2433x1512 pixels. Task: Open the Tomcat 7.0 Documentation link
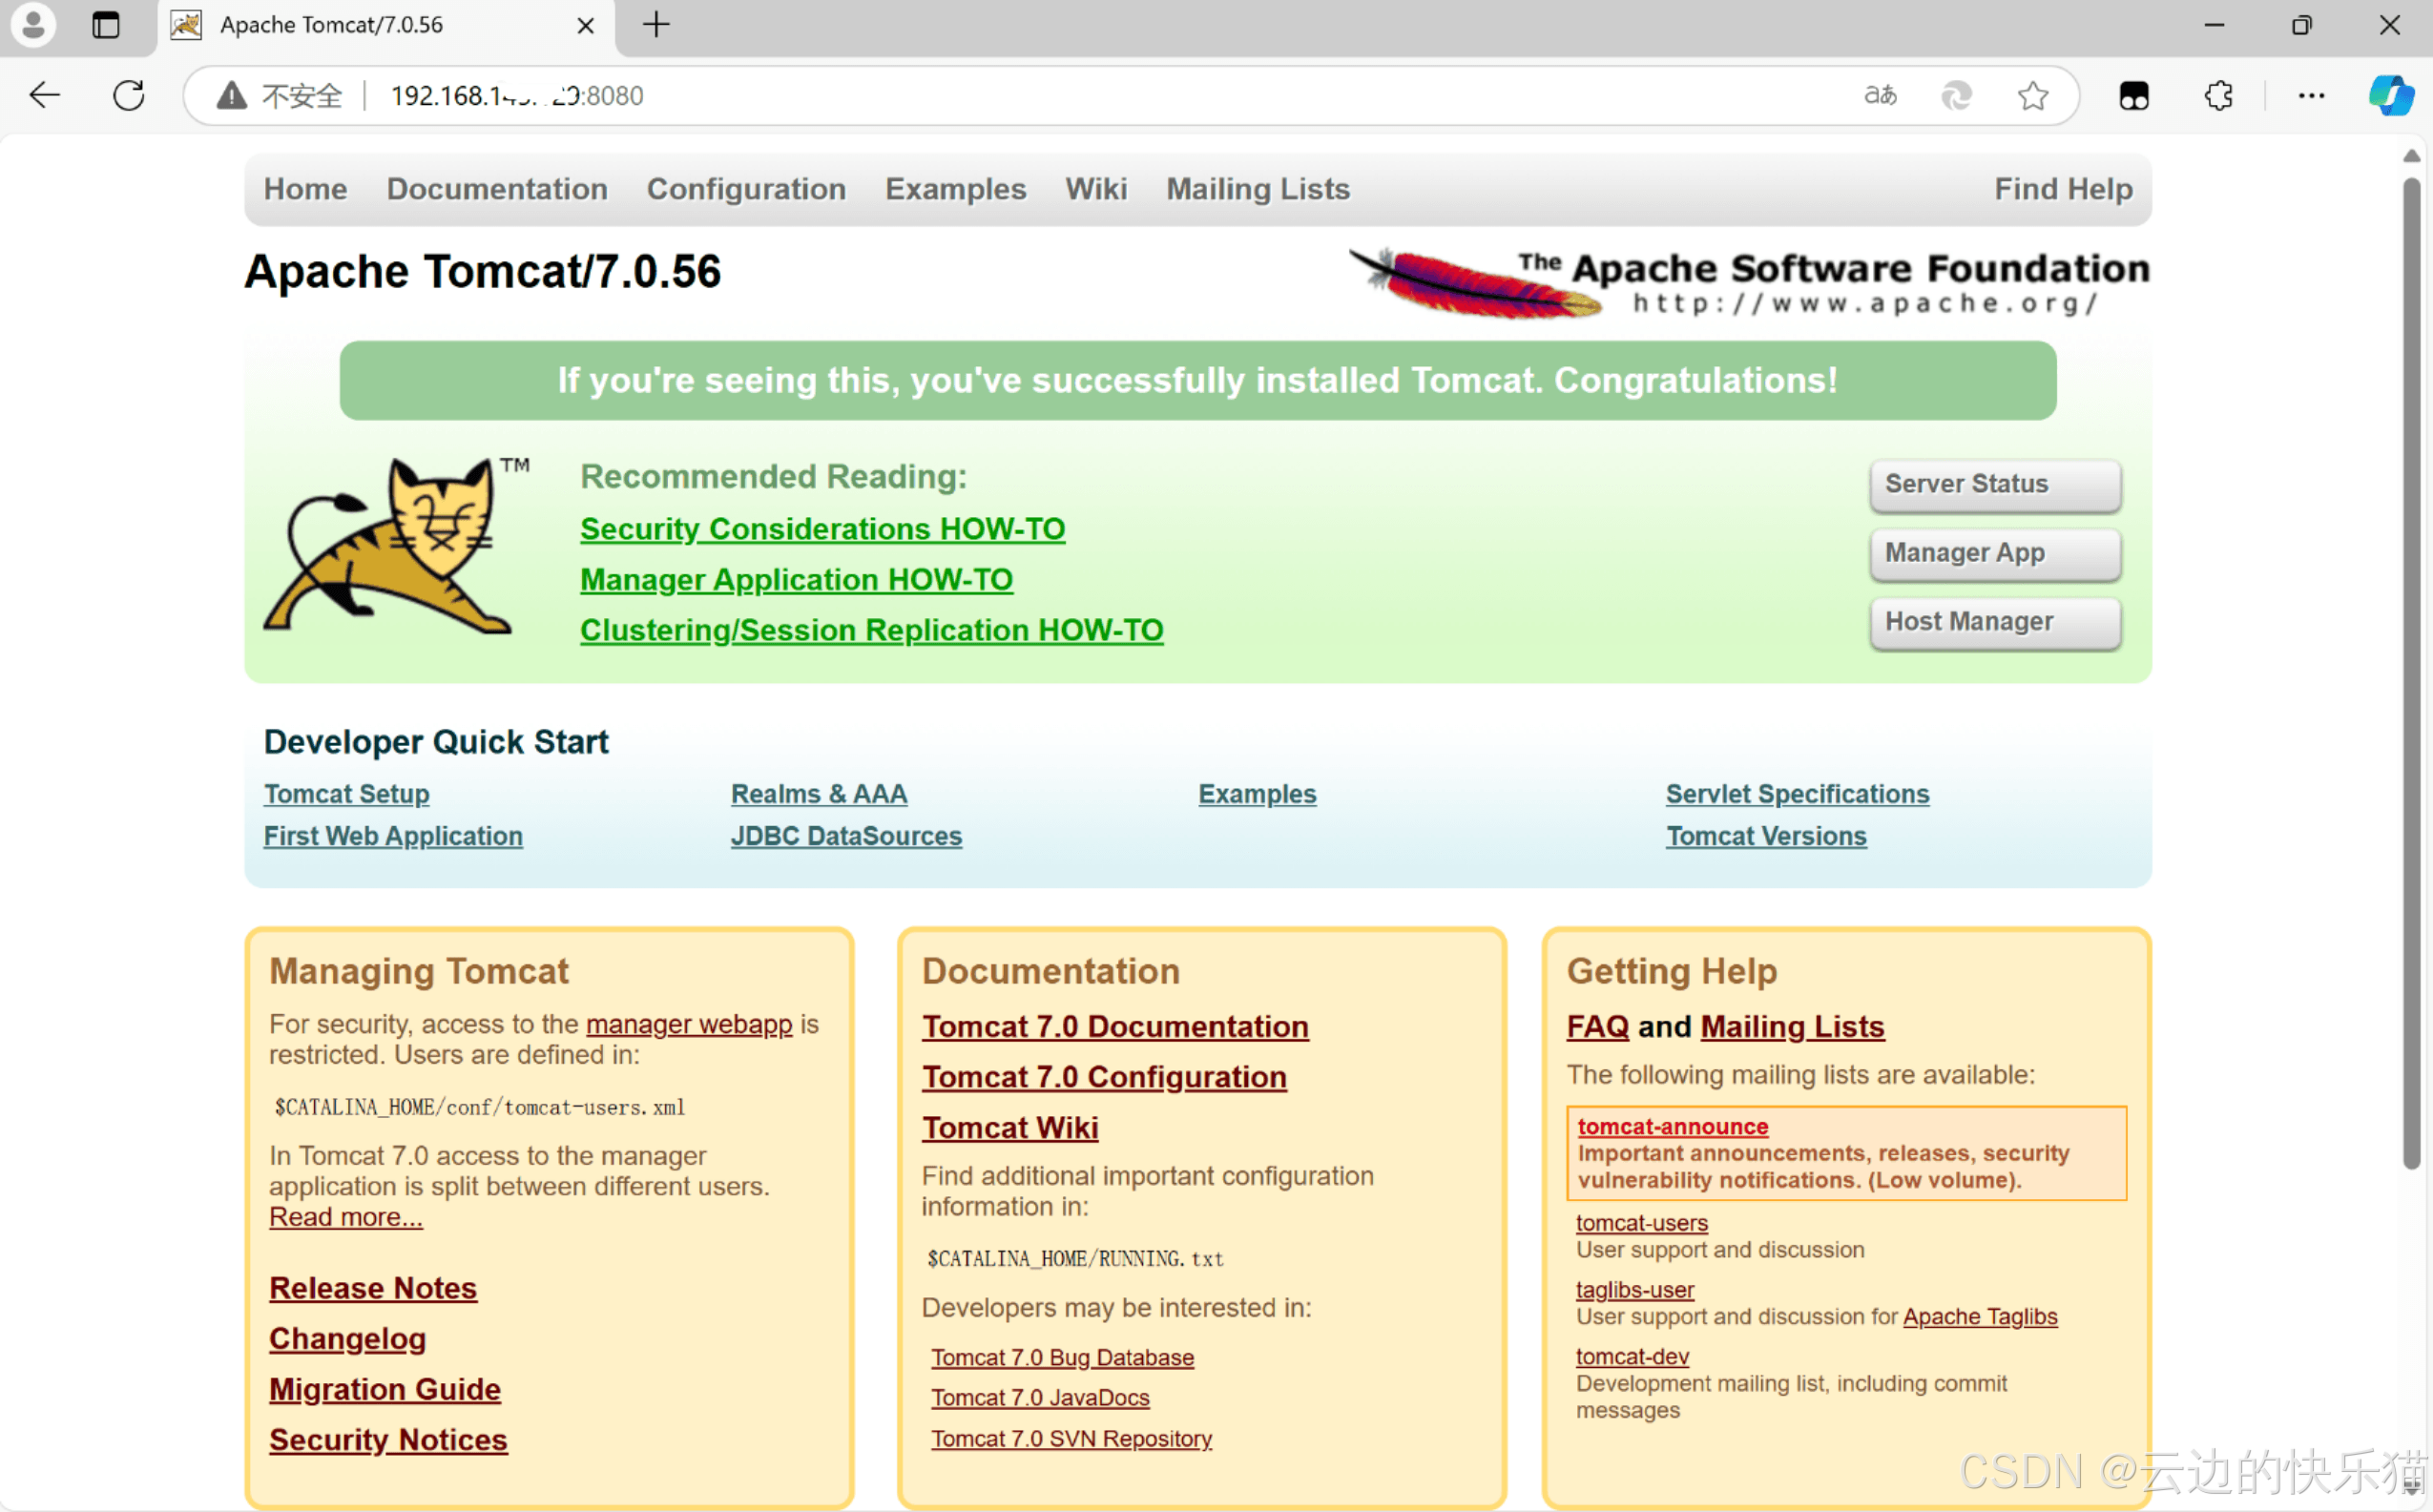(x=1115, y=1027)
